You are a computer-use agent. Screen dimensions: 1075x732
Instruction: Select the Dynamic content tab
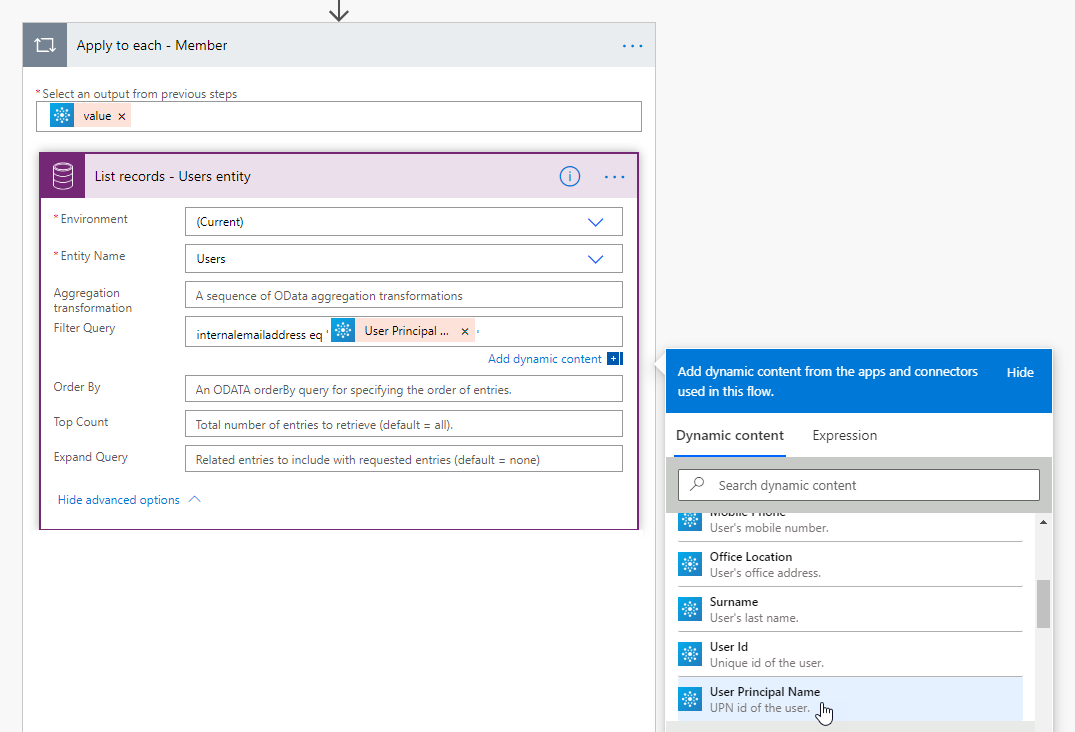coord(729,436)
